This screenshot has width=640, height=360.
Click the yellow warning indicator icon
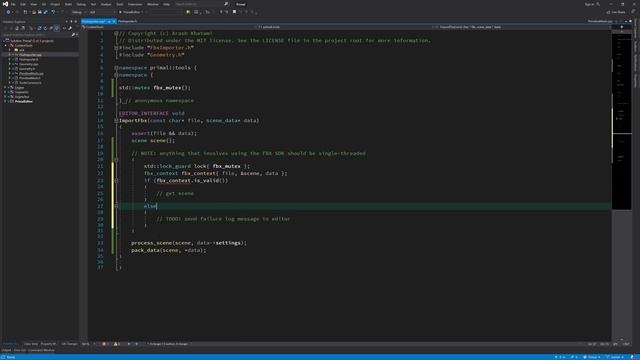pyautogui.click(x=116, y=344)
